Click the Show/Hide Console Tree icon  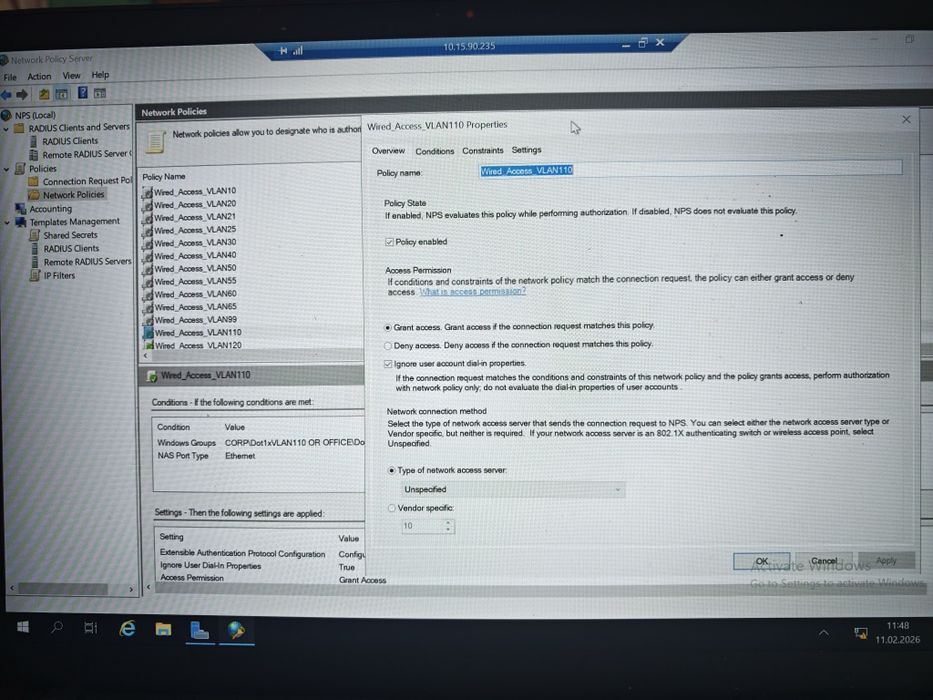coord(61,93)
